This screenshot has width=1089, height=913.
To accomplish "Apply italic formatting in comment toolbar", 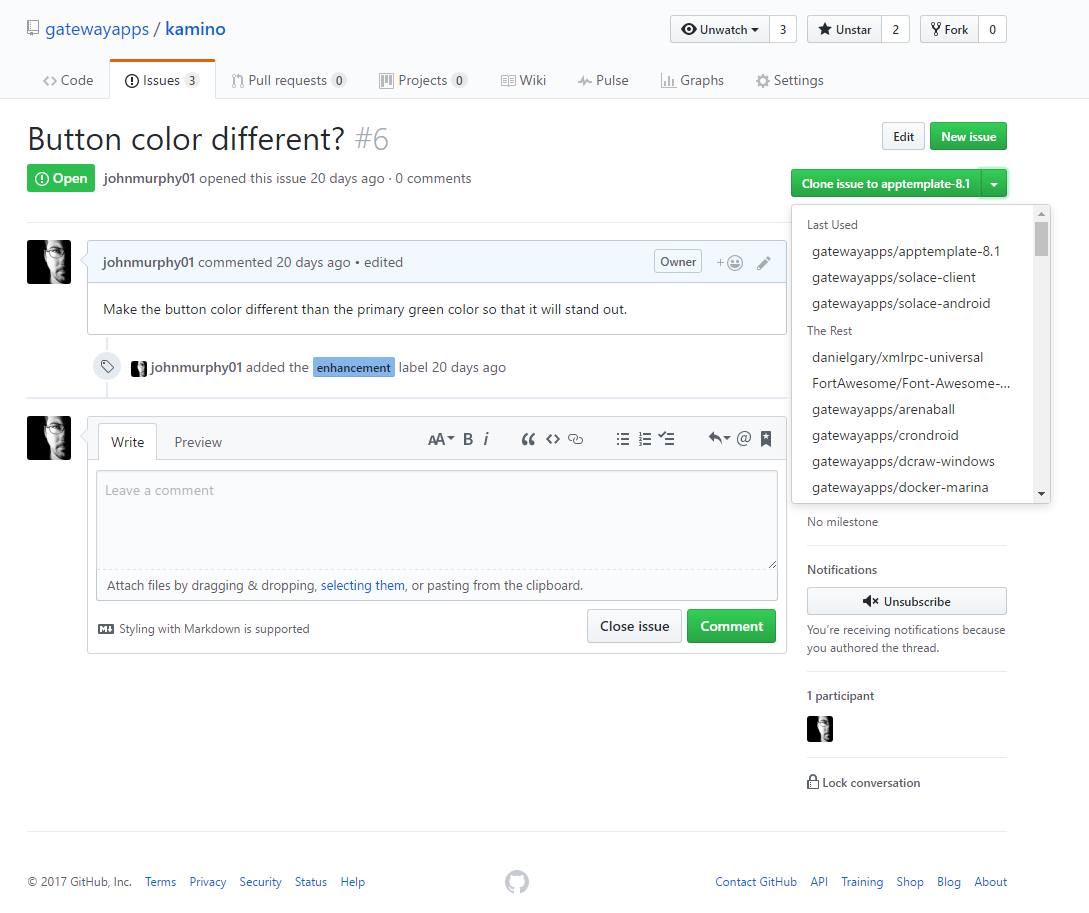I will [486, 439].
